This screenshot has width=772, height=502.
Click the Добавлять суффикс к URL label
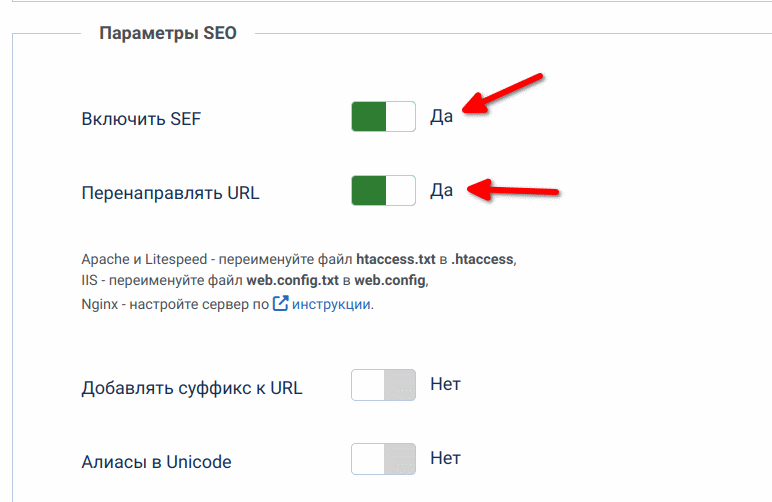[192, 388]
